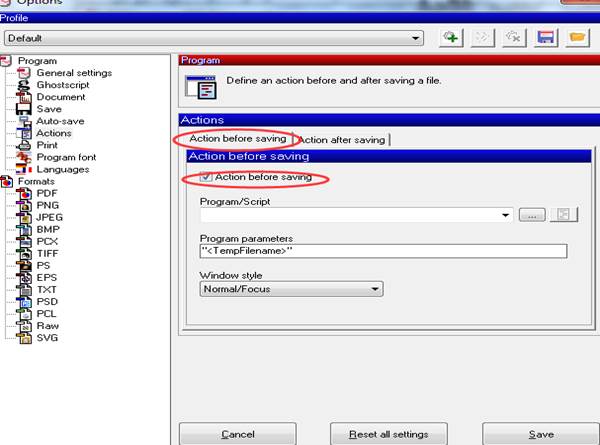Viewport: 600px width, 445px height.
Task: Open Ghostscript settings in the tree
Action: 64,85
